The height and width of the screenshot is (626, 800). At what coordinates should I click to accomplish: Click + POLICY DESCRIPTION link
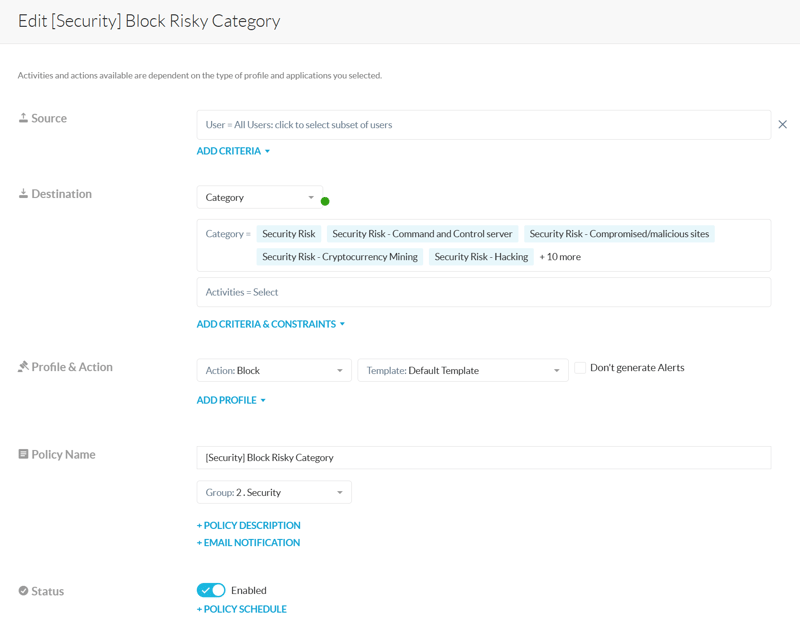click(x=248, y=525)
